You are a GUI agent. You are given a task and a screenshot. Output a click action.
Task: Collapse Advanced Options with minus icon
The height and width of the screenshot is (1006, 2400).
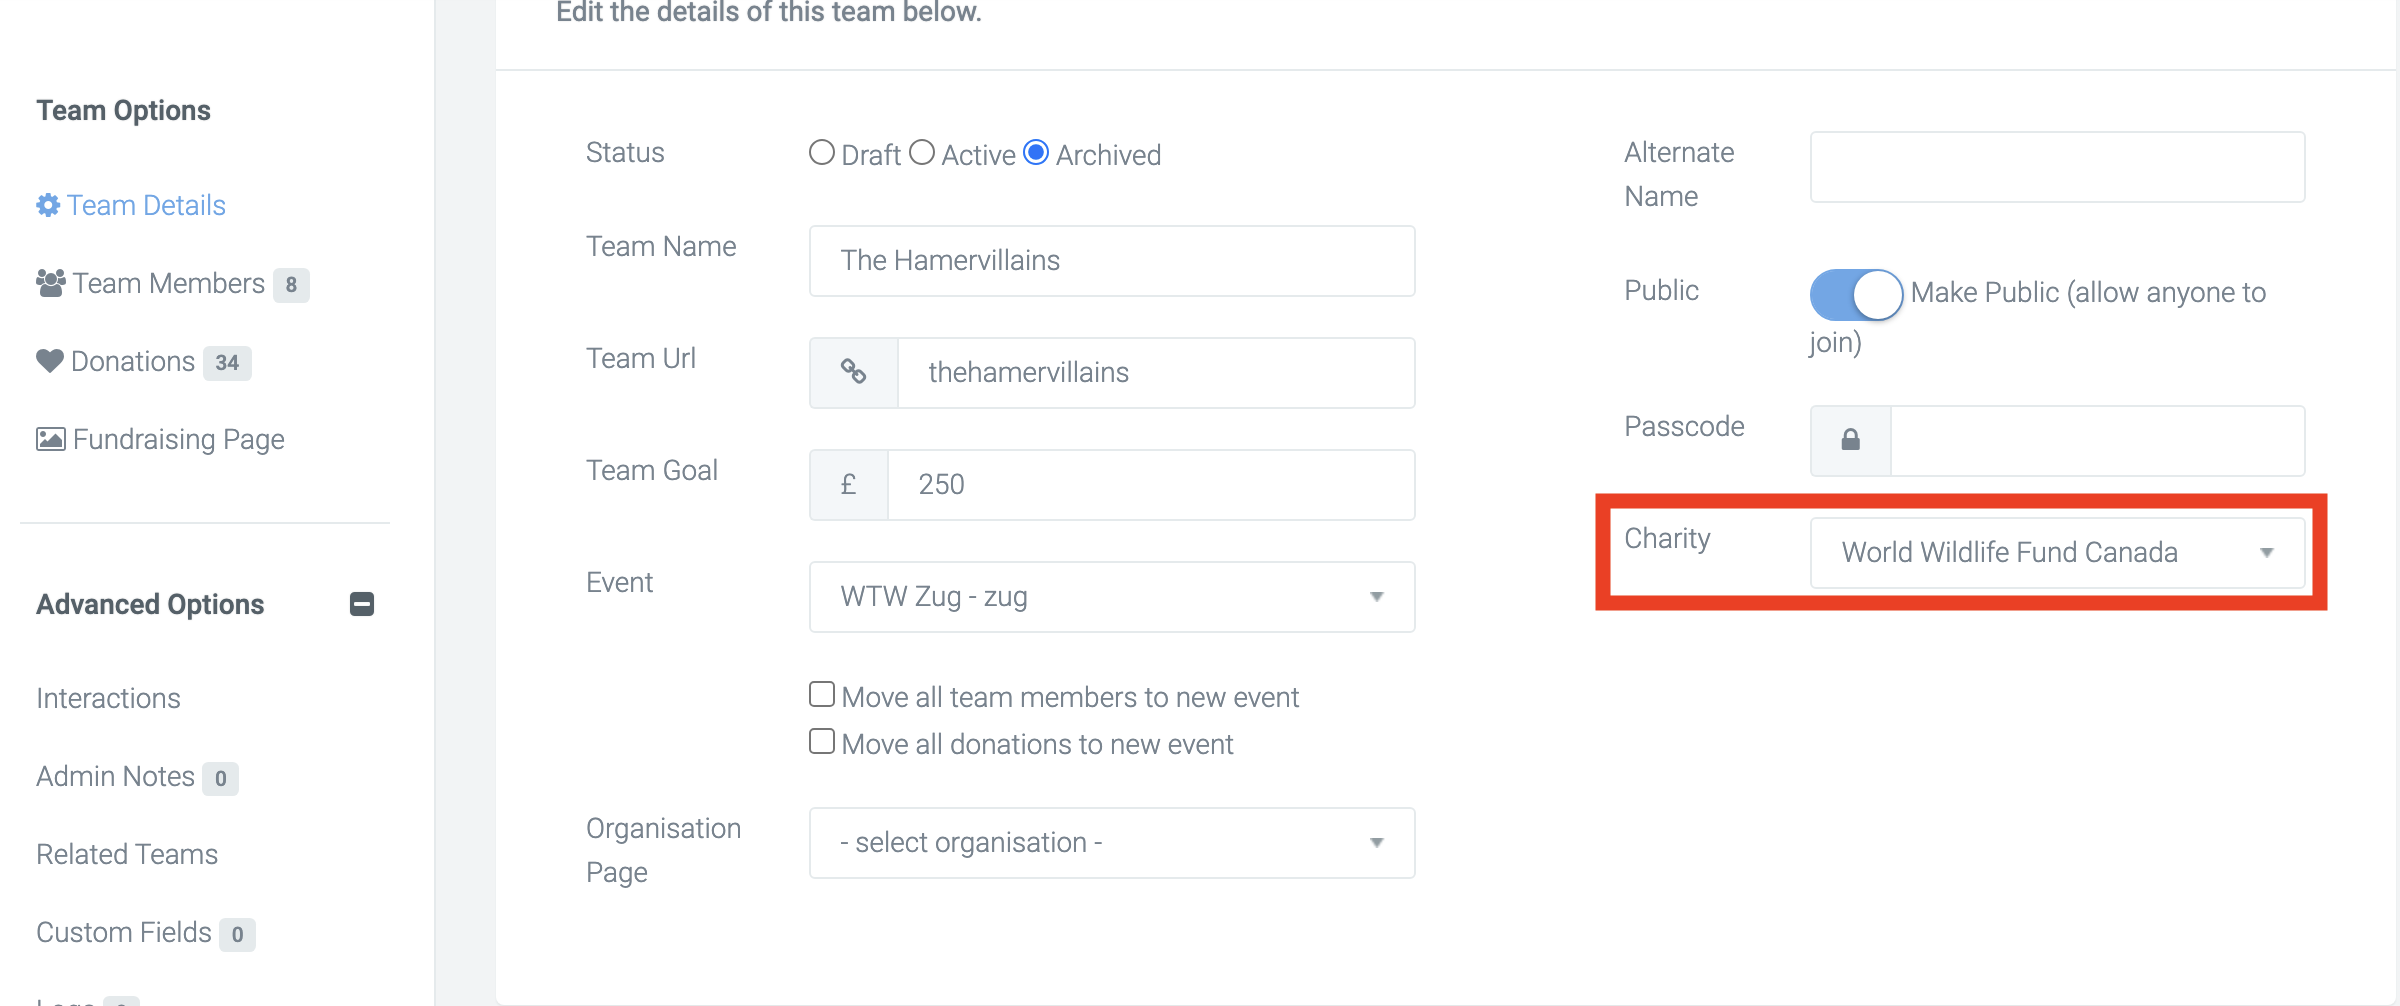[362, 604]
